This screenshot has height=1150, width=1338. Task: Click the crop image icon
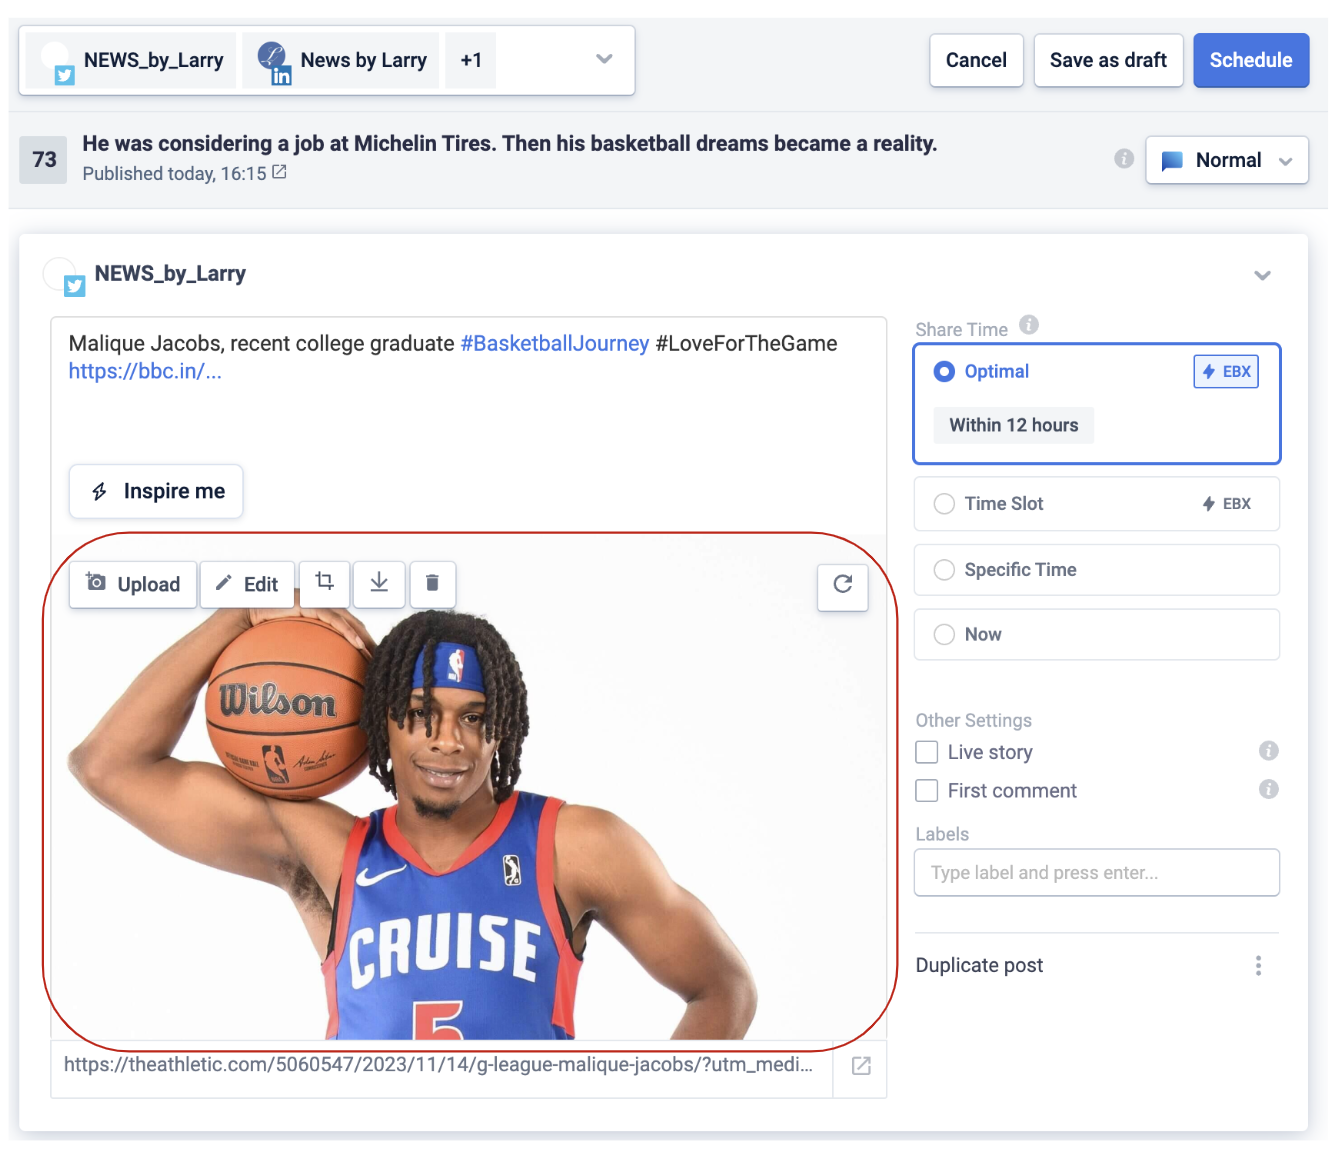point(324,582)
